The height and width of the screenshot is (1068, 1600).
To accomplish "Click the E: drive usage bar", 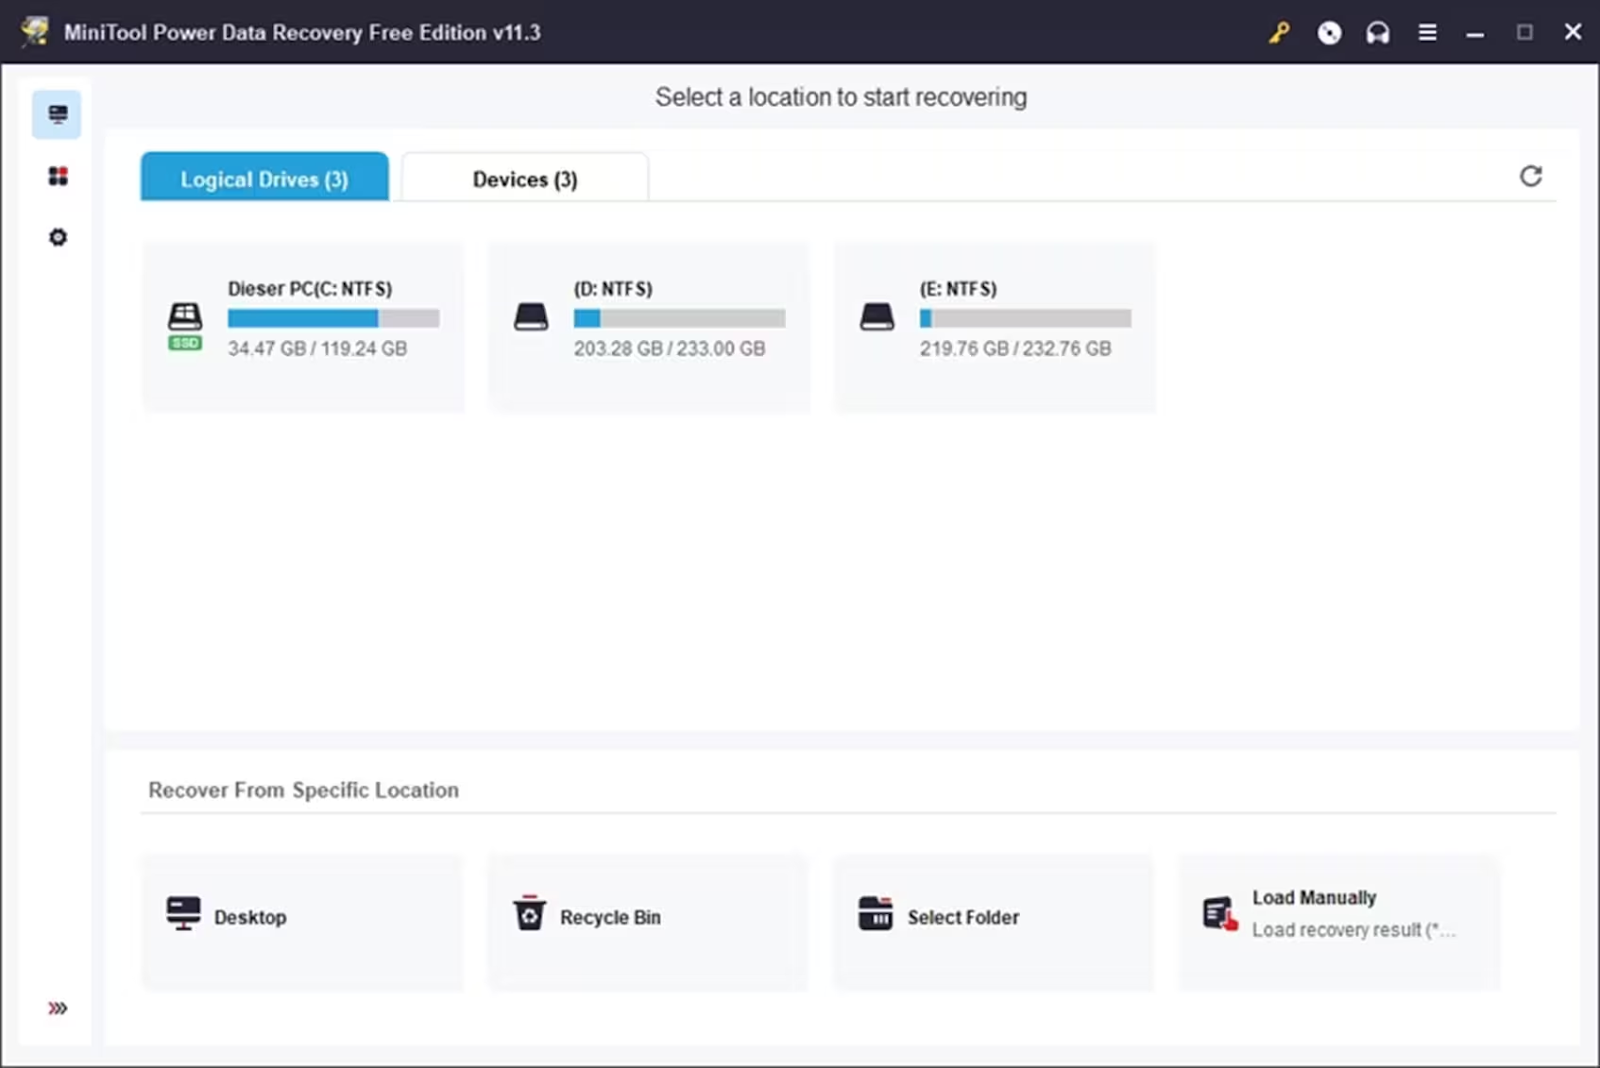I will click(1025, 318).
